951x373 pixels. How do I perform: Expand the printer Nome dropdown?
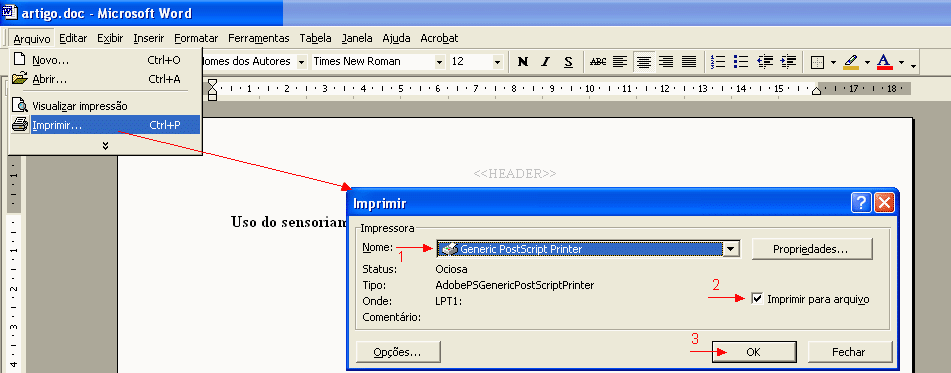[731, 249]
